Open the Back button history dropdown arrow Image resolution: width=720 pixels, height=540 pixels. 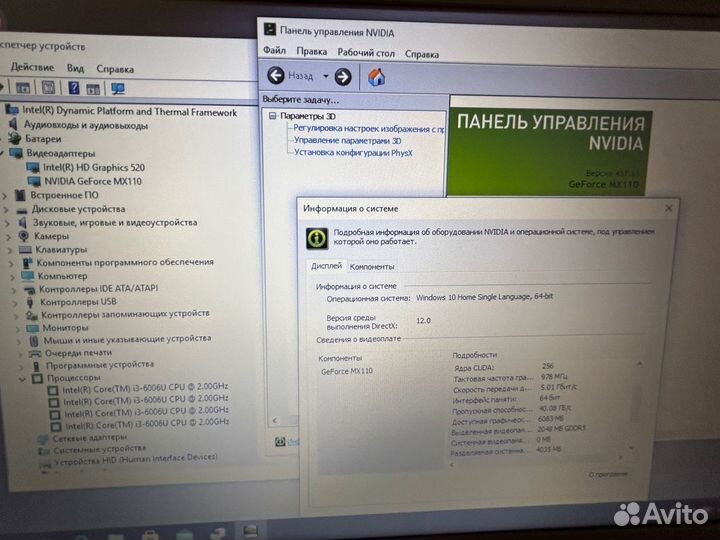325,76
